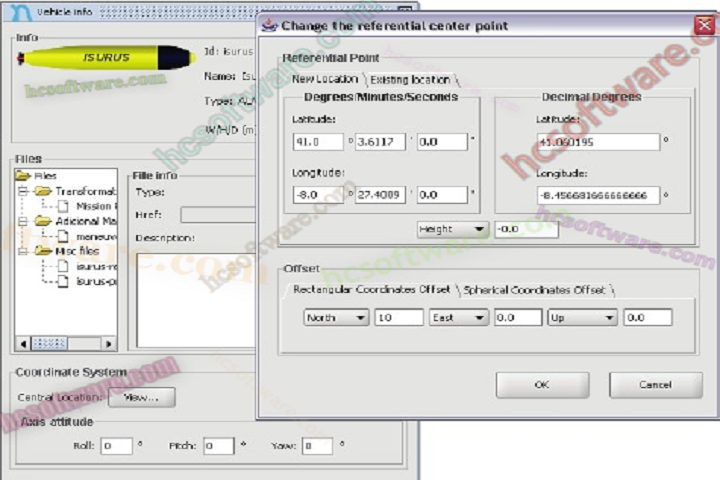
Task: Click the Cancel button
Action: click(656, 385)
